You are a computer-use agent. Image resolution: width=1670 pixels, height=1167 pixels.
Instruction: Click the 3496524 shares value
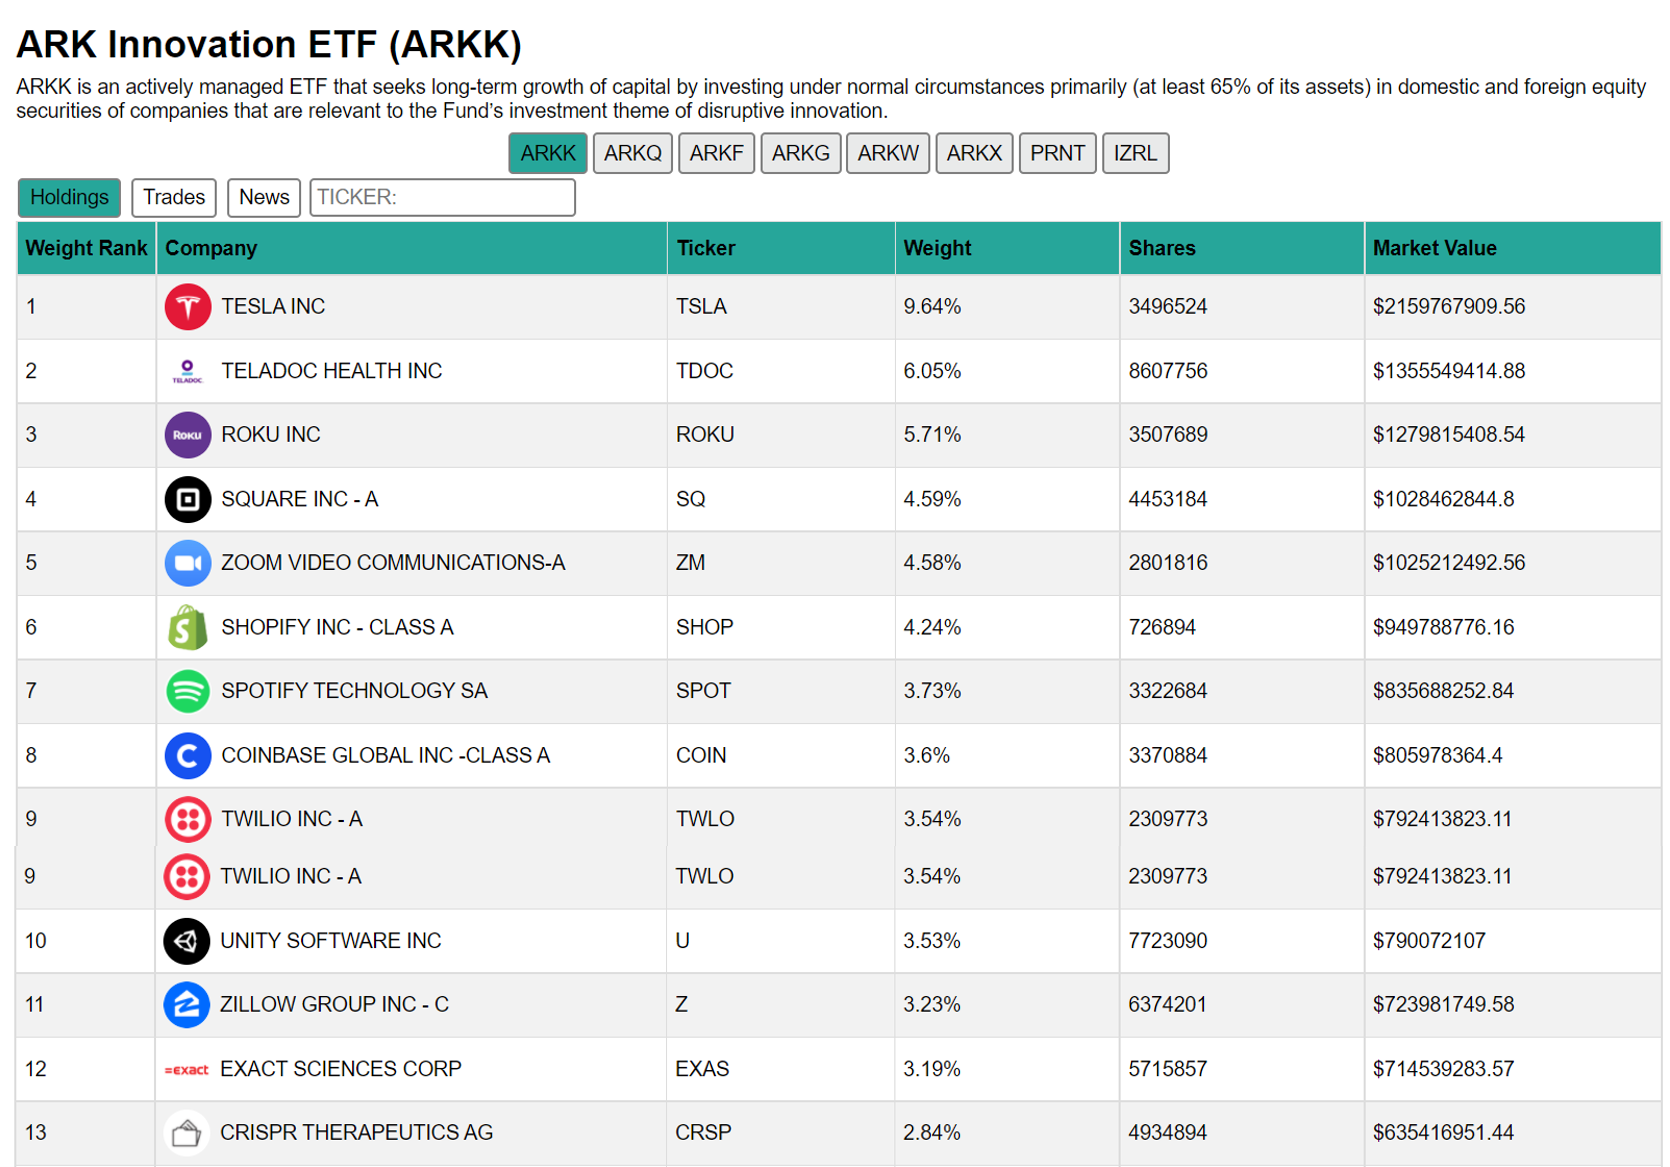1168,307
